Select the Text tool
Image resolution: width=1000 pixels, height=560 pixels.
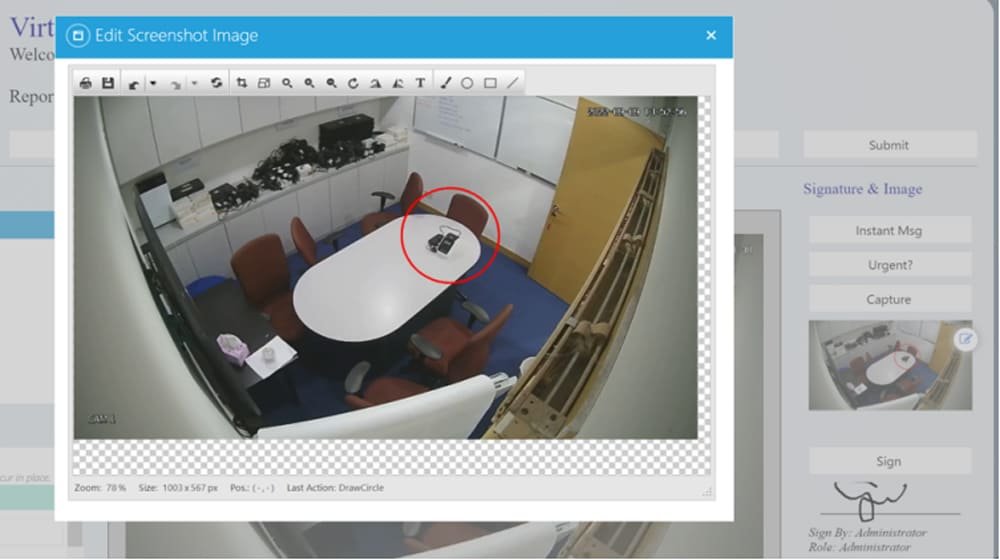tap(420, 84)
